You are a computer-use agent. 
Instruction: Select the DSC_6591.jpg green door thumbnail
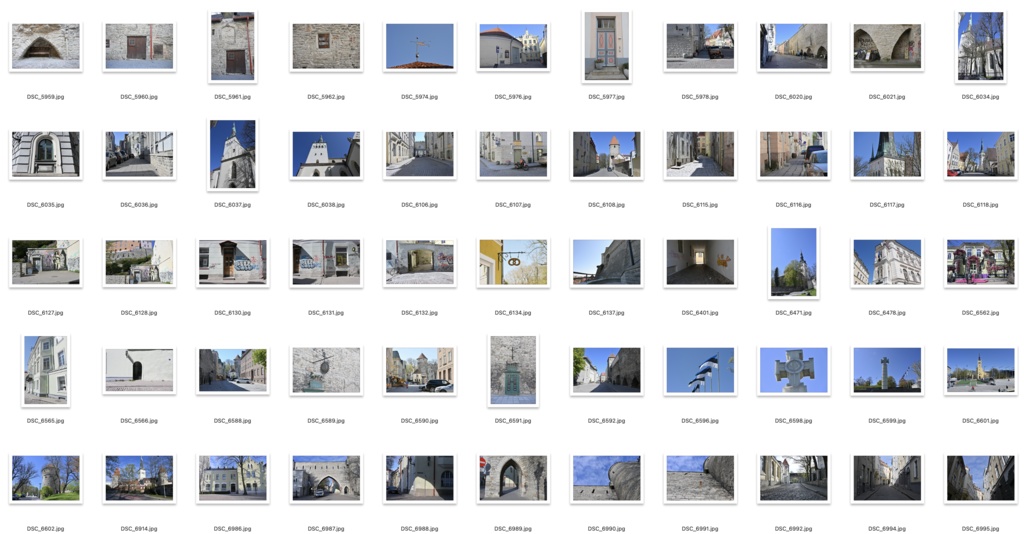(513, 371)
